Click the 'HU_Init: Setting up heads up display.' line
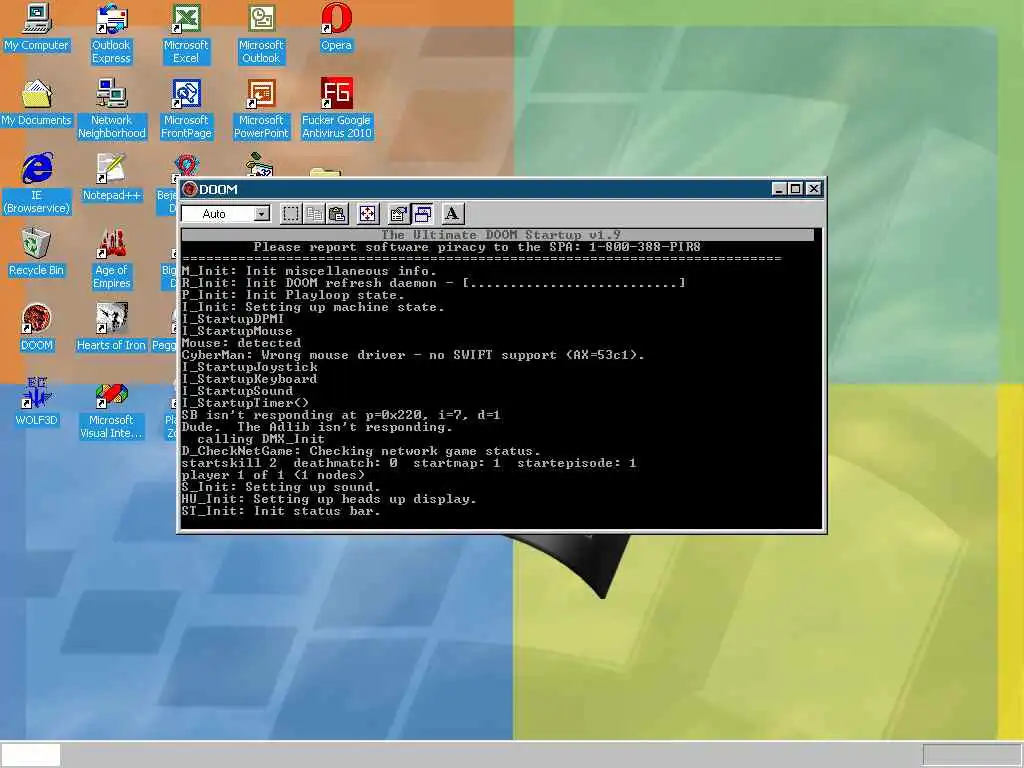This screenshot has height=768, width=1024. click(x=329, y=499)
